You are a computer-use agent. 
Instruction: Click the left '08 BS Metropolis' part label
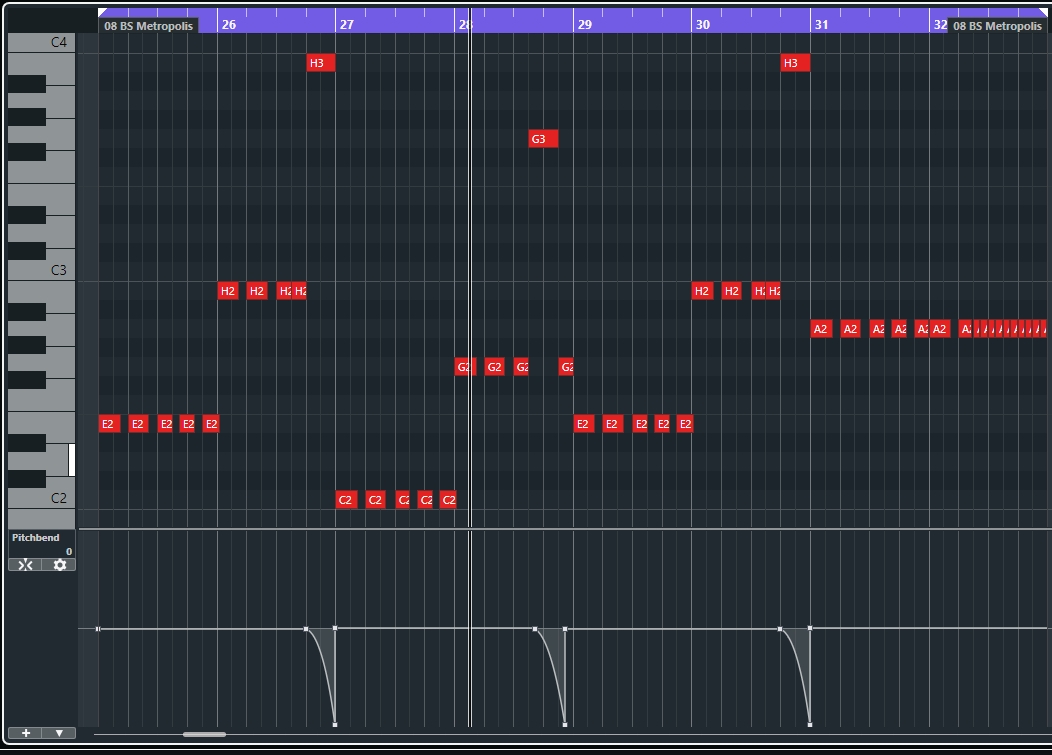(x=148, y=26)
